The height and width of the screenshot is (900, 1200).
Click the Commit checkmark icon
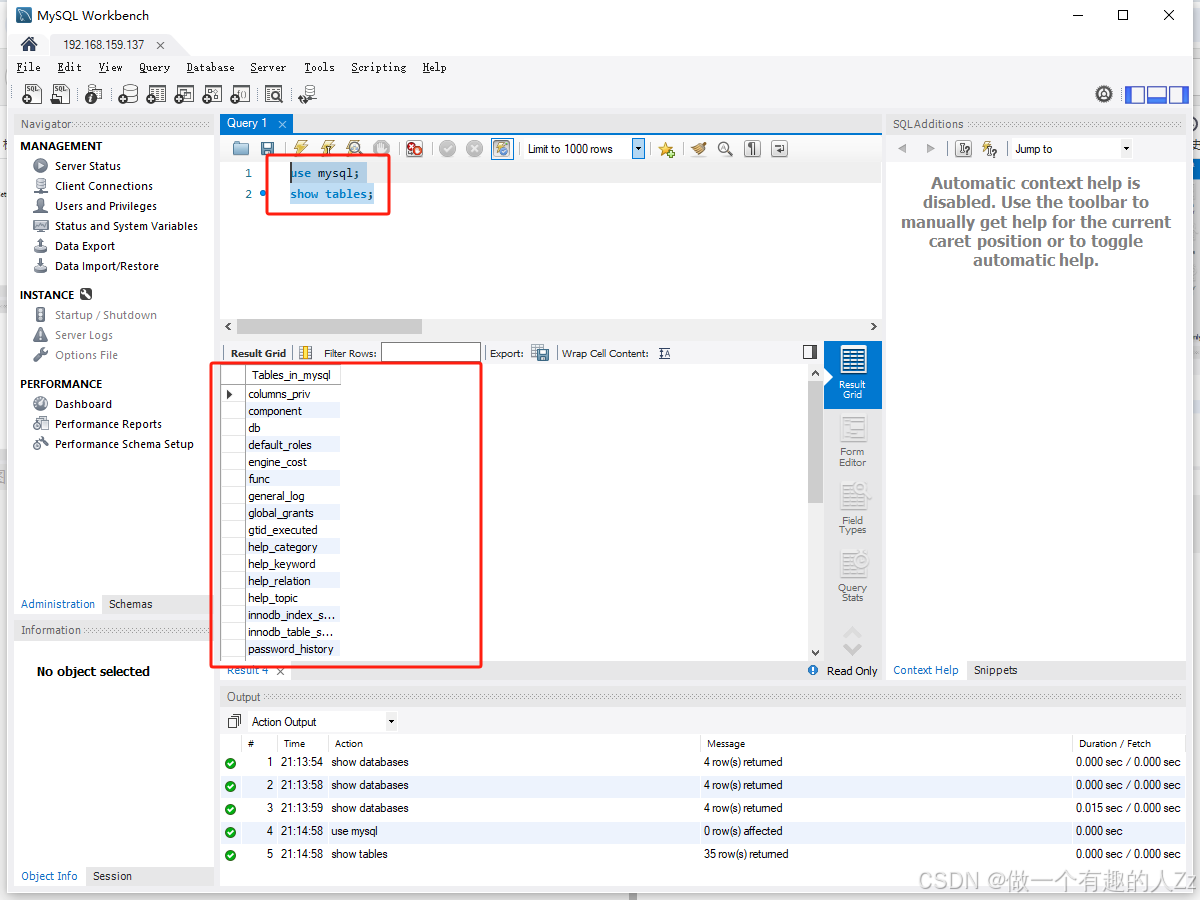(x=447, y=149)
